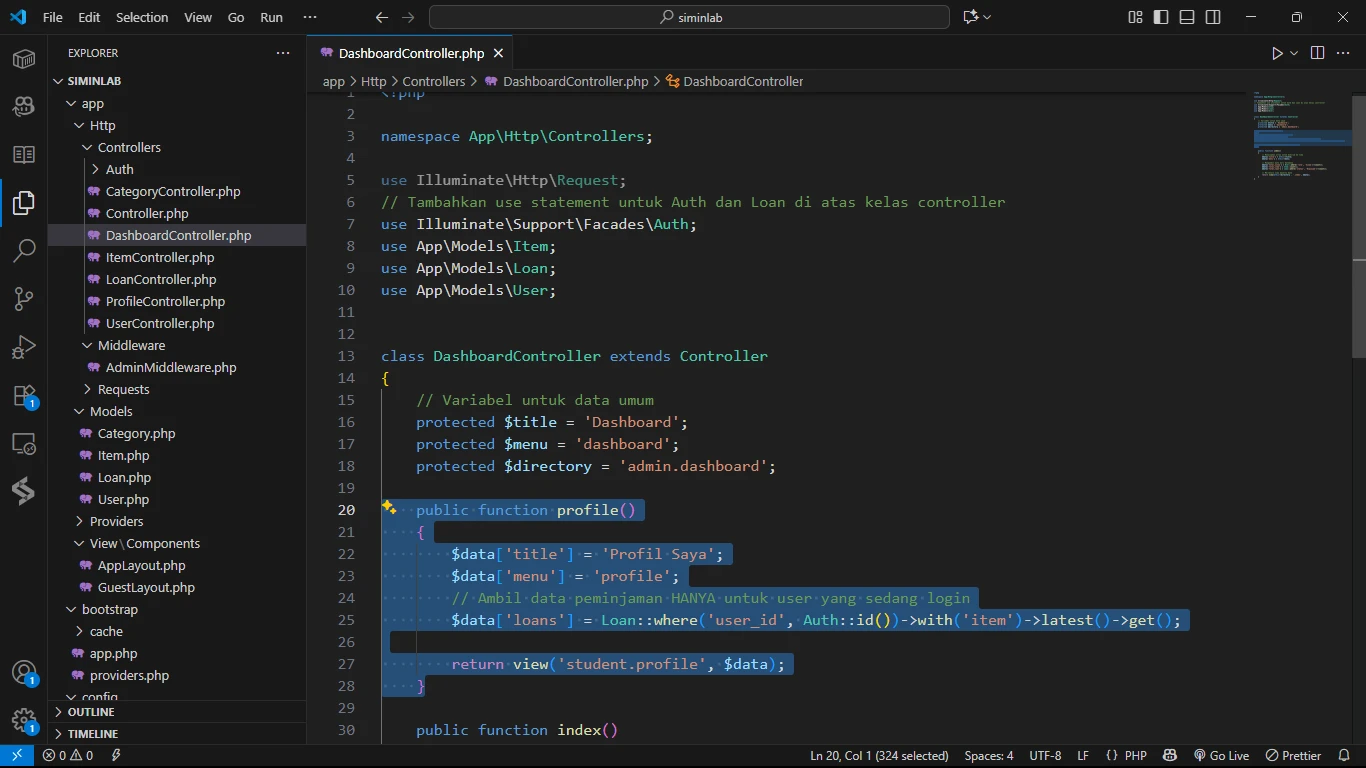Open Run and Debug view
1366x768 pixels.
pos(24,348)
